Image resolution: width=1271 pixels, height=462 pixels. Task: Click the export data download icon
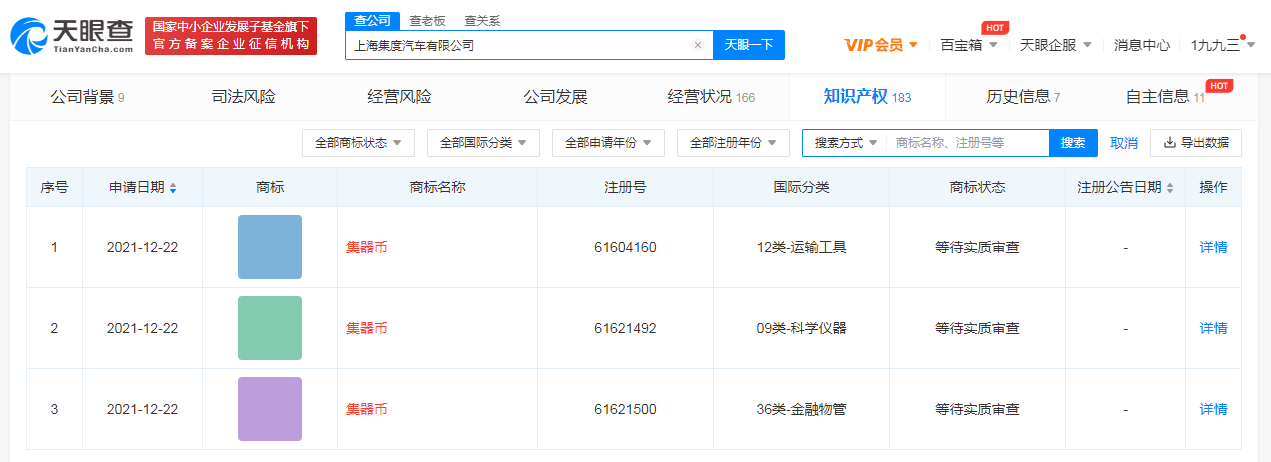(x=1169, y=143)
